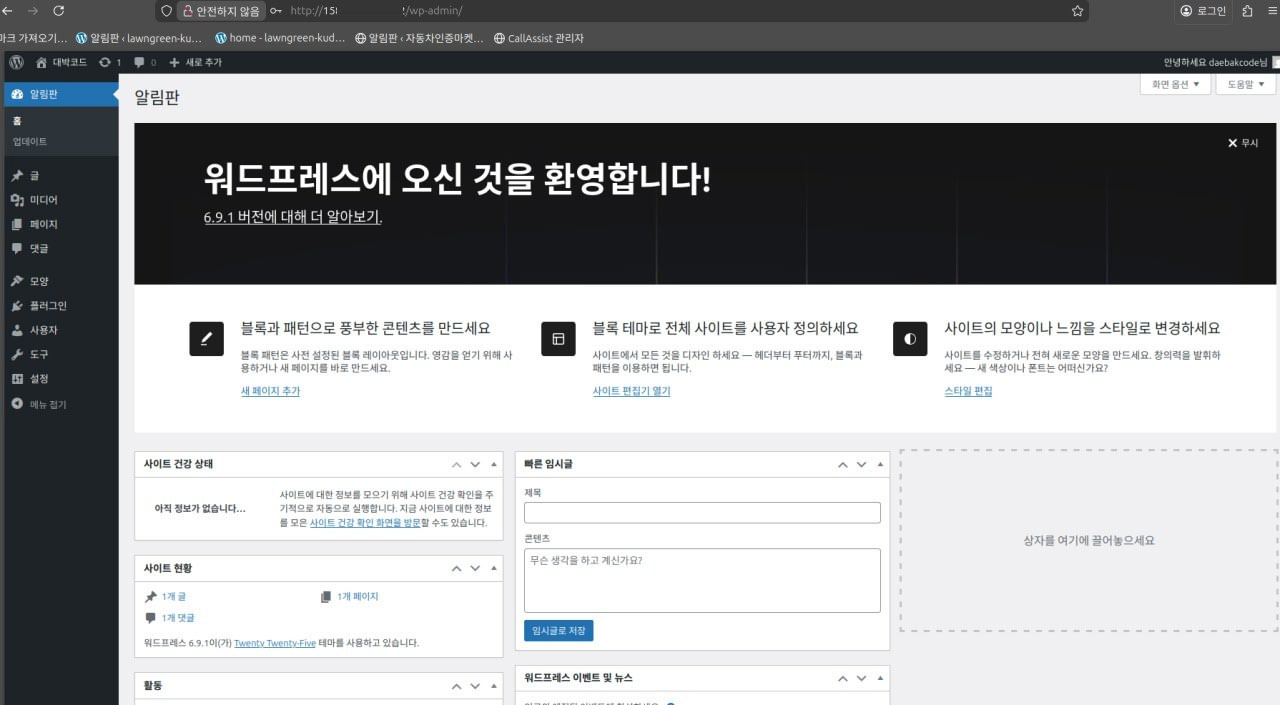Click the half-circle styles icon
The height and width of the screenshot is (705, 1280).
[x=910, y=339]
